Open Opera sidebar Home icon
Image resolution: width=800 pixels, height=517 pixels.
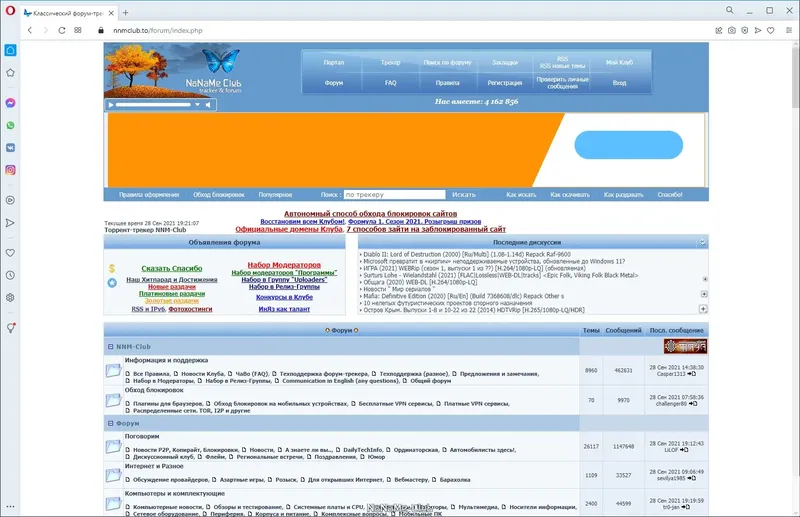[x=10, y=50]
